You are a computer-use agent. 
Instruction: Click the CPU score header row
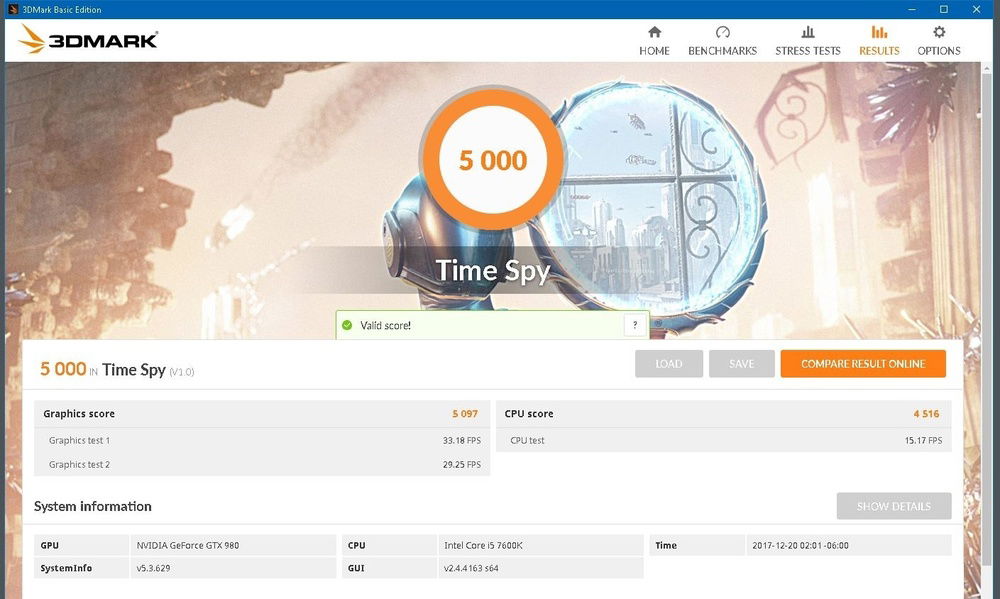[723, 414]
